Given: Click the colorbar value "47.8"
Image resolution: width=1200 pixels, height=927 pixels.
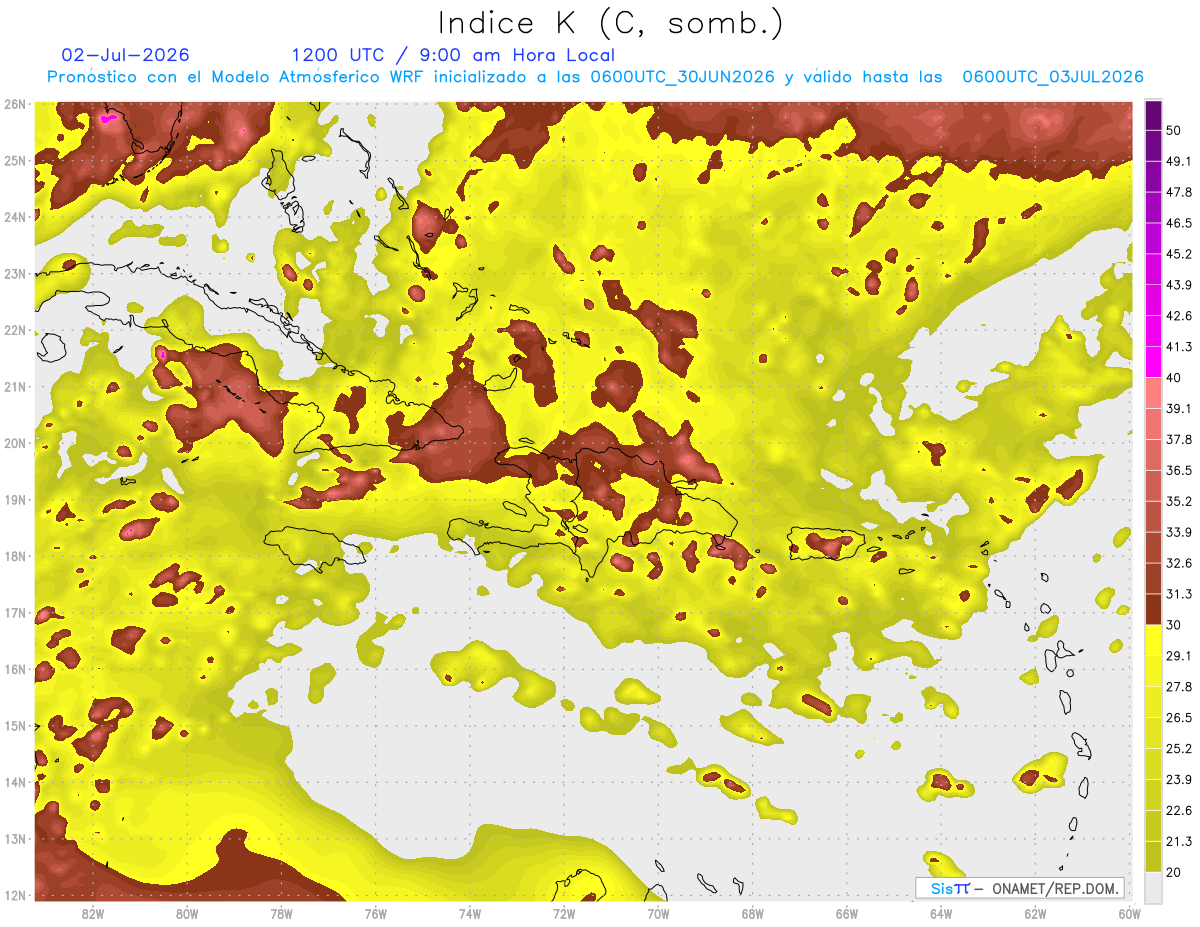Looking at the screenshot, I should pos(1179,192).
